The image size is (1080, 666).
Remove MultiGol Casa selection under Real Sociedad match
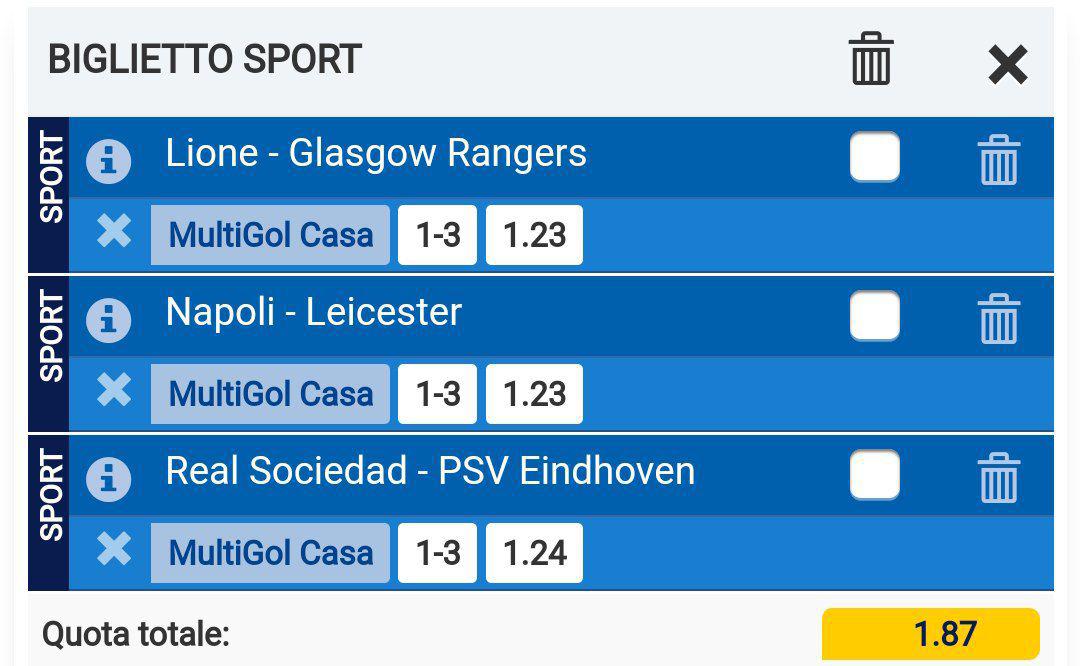114,550
